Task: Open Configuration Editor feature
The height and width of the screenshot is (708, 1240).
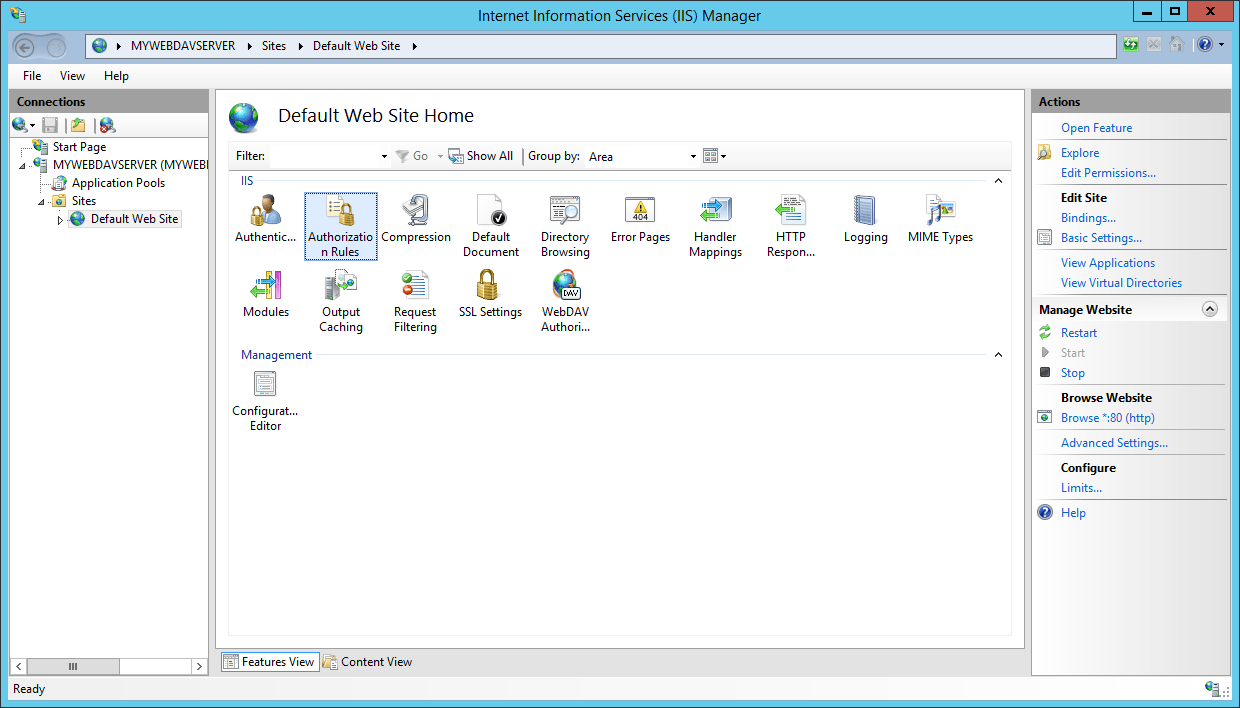Action: coord(265,400)
